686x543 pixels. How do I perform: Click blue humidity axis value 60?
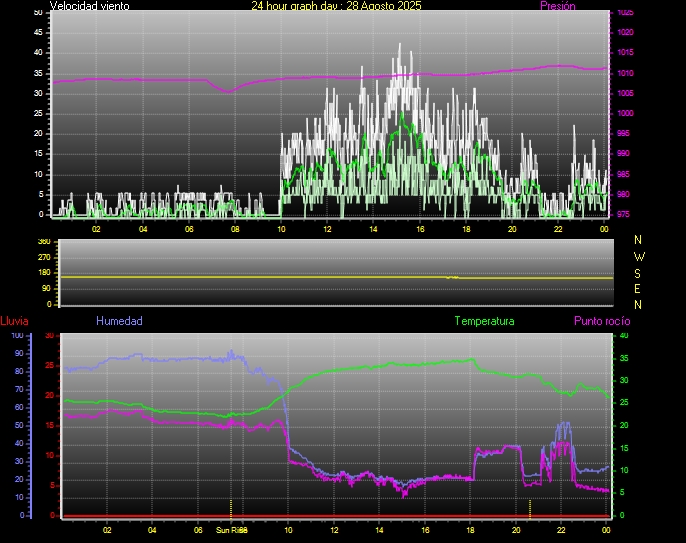tap(19, 407)
